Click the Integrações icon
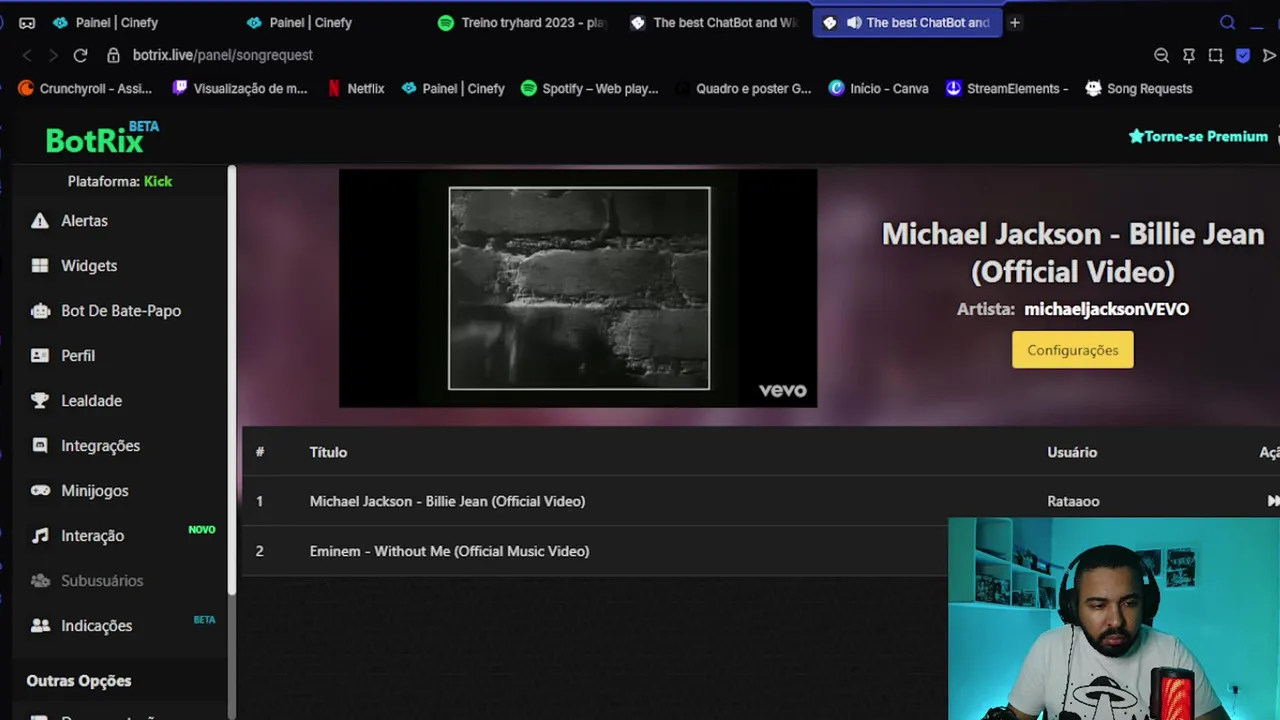 [x=40, y=446]
